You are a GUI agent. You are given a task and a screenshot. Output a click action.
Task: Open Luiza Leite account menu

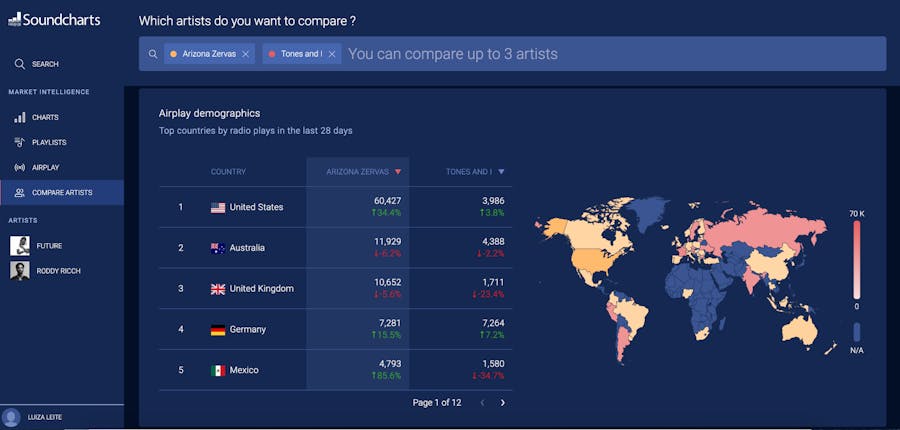(x=45, y=417)
